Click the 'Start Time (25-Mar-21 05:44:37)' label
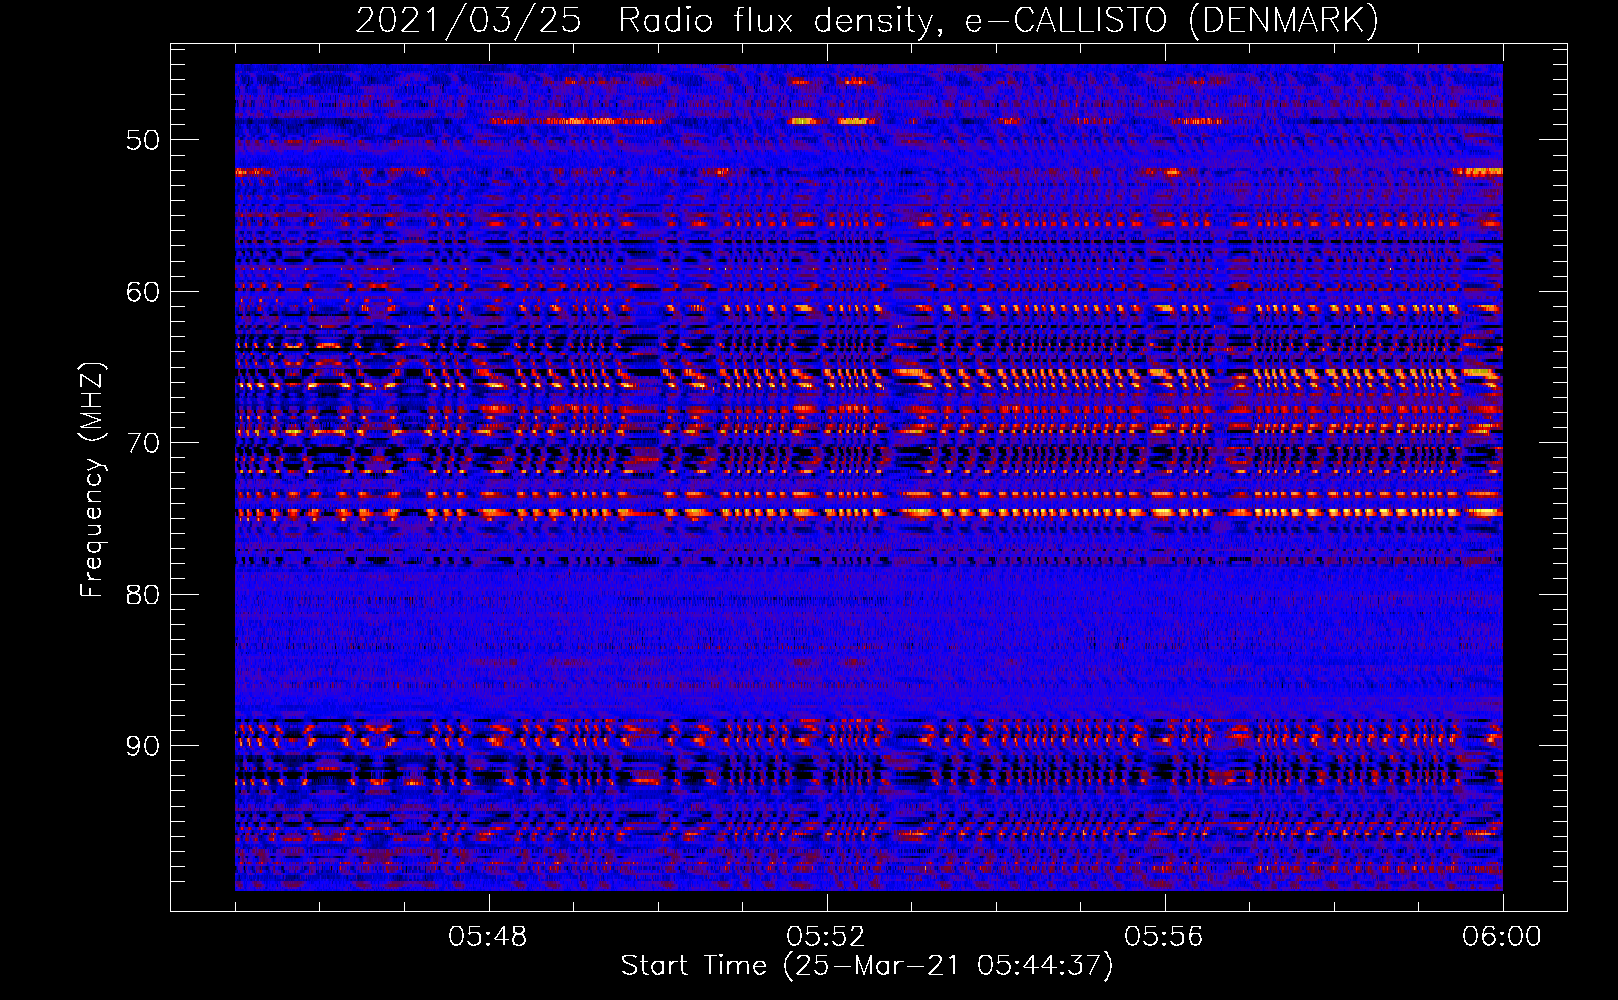The width and height of the screenshot is (1618, 1000). [x=867, y=966]
